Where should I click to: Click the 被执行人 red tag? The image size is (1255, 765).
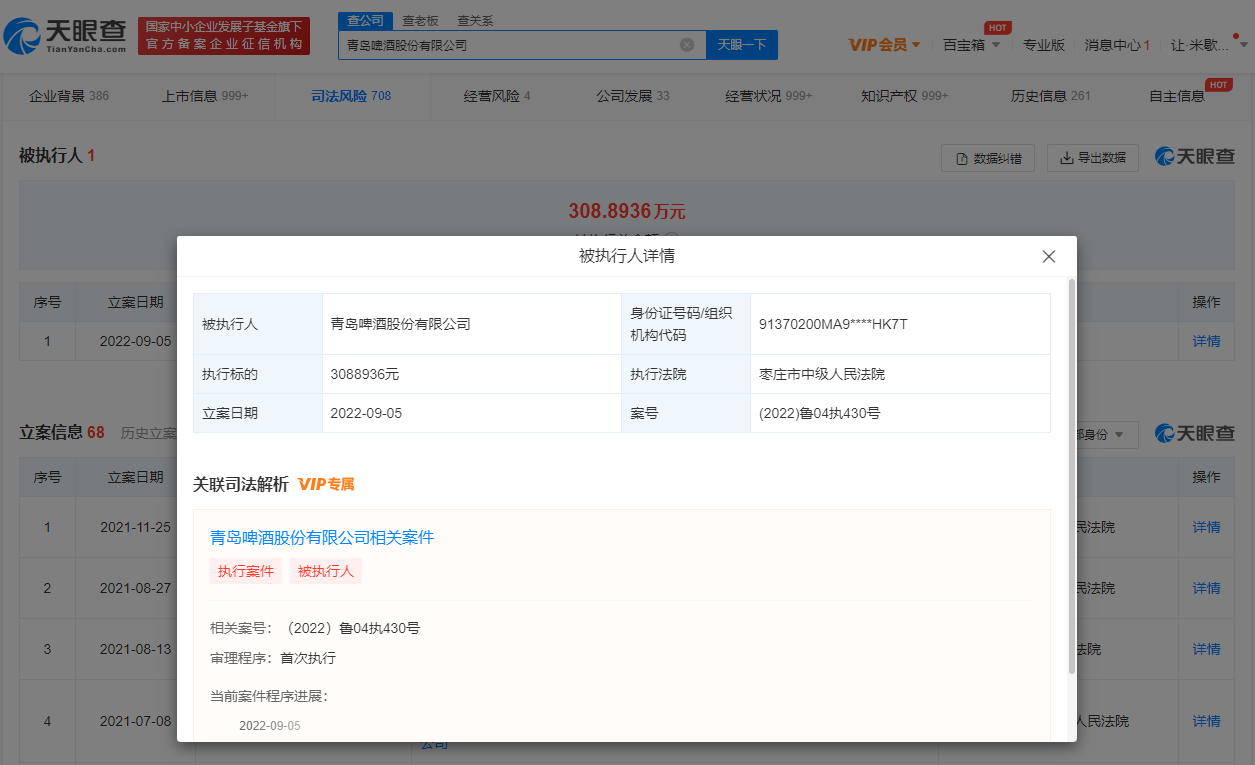tap(326, 571)
